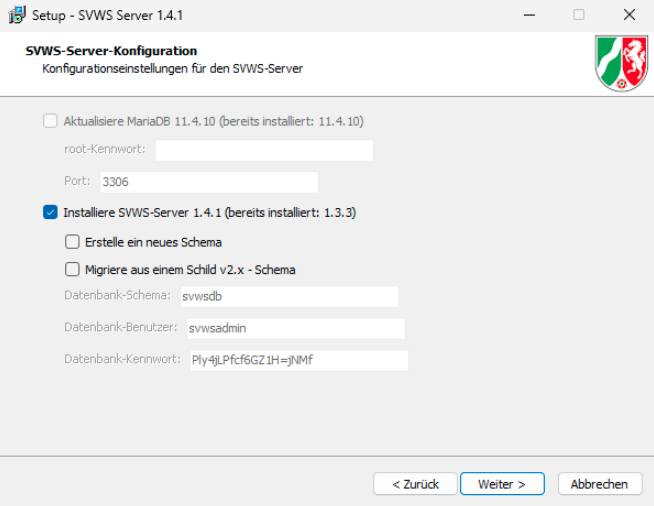Click the Datenbank-Kennwort password field
This screenshot has height=506, width=654.
pyautogui.click(x=299, y=360)
